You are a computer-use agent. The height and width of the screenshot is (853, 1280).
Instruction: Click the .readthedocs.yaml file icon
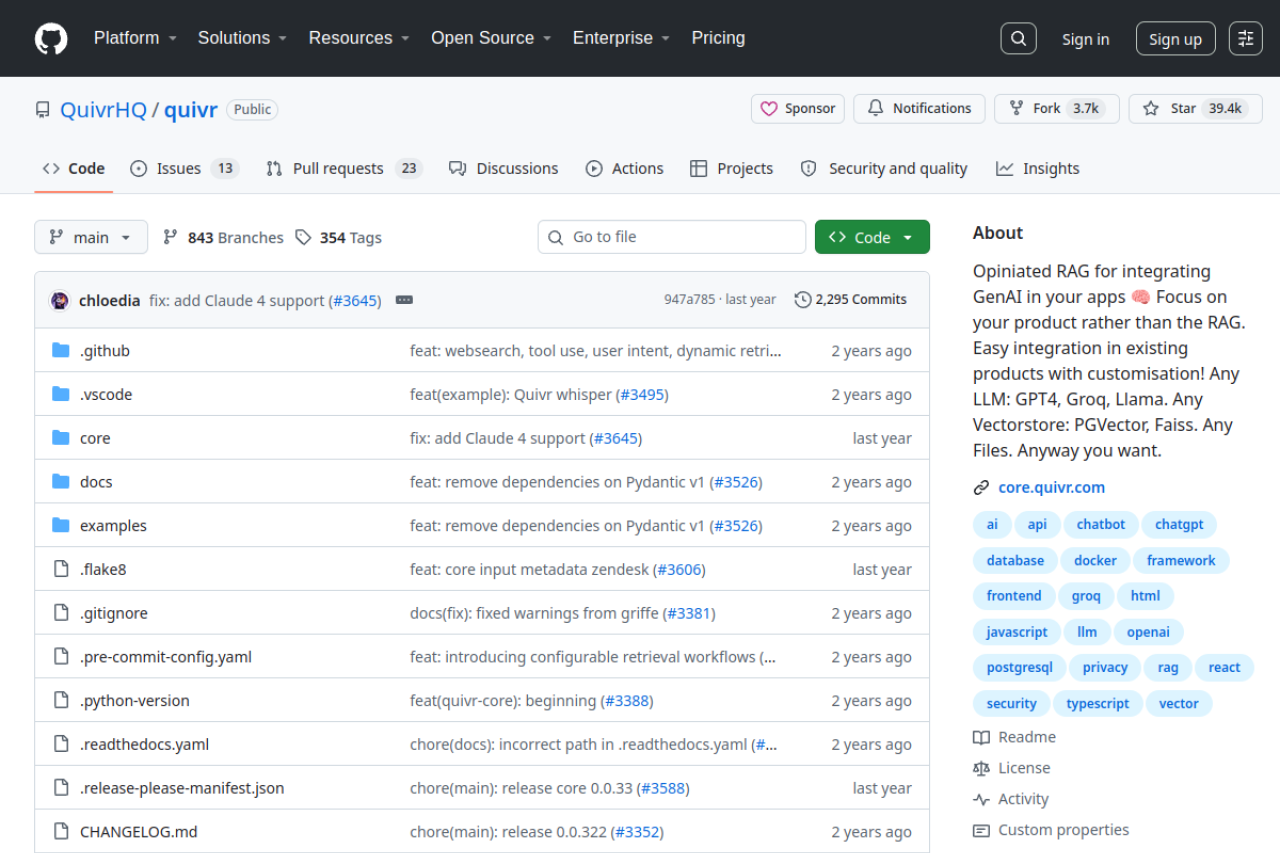[x=61, y=745]
